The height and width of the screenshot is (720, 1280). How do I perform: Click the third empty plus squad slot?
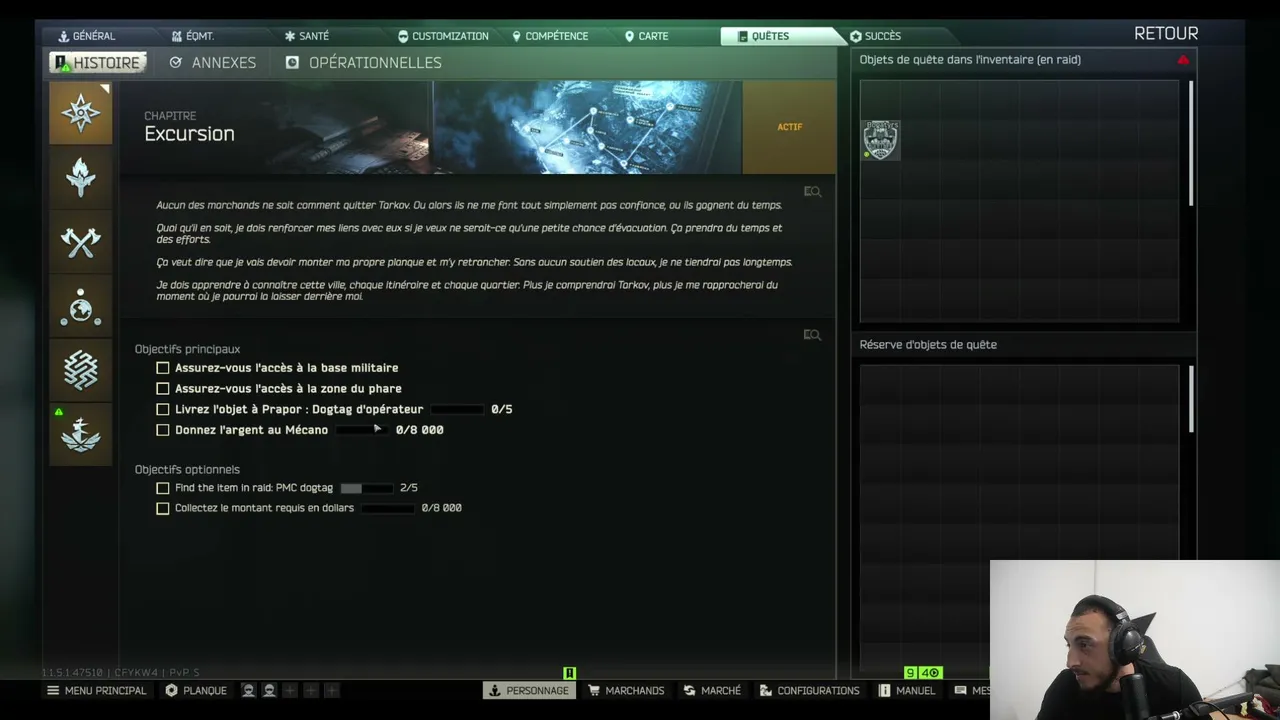point(332,691)
